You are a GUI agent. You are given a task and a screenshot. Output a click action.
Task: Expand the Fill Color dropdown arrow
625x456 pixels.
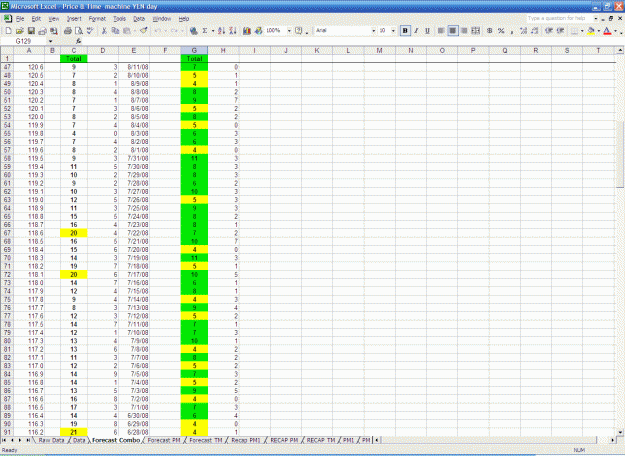click(x=599, y=31)
